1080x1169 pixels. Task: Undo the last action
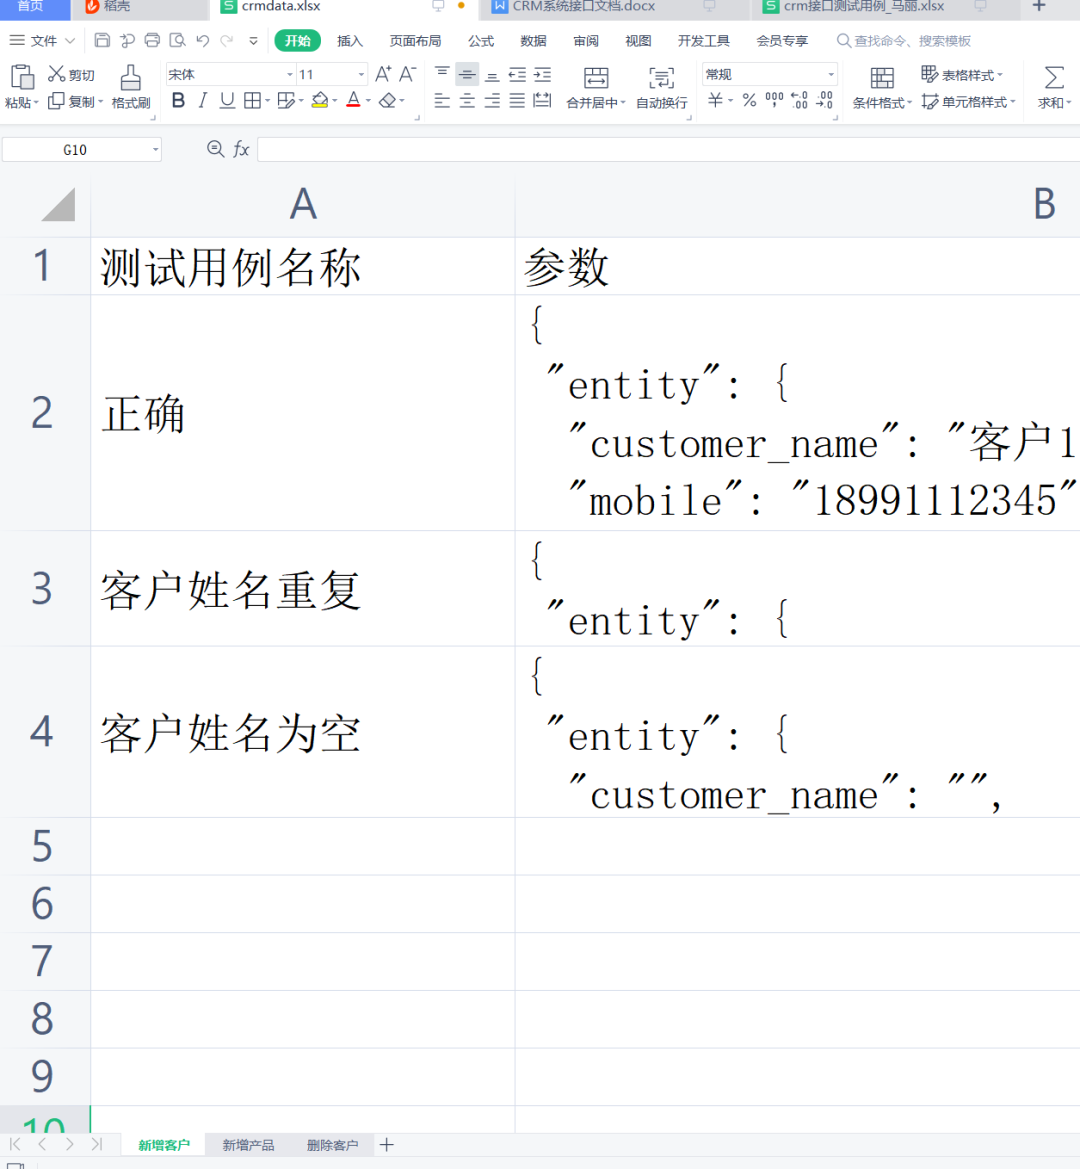point(203,40)
